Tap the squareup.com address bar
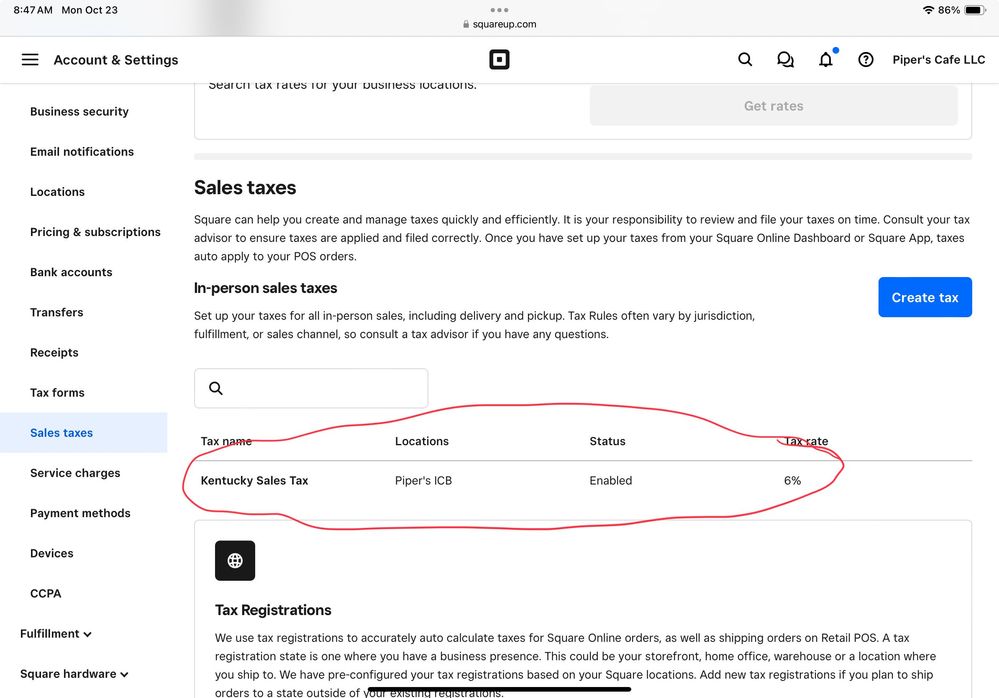This screenshot has width=999, height=698. pos(499,24)
